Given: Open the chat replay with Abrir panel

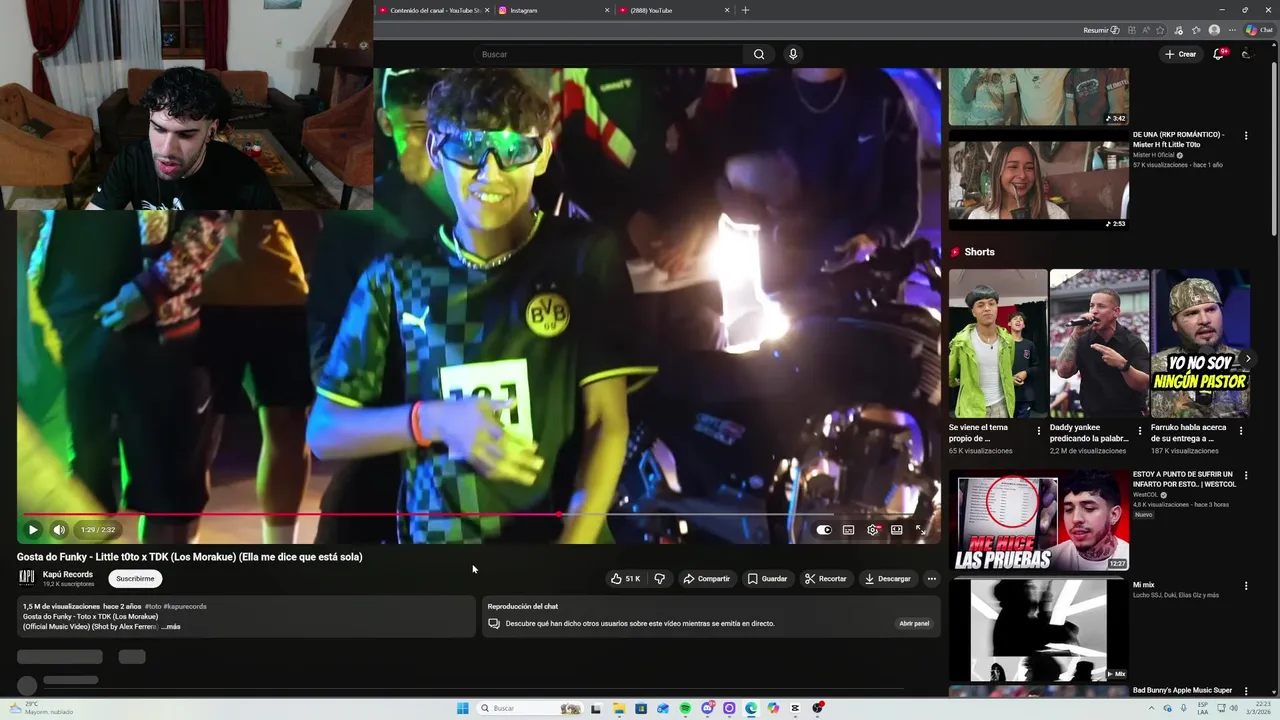Looking at the screenshot, I should [914, 624].
